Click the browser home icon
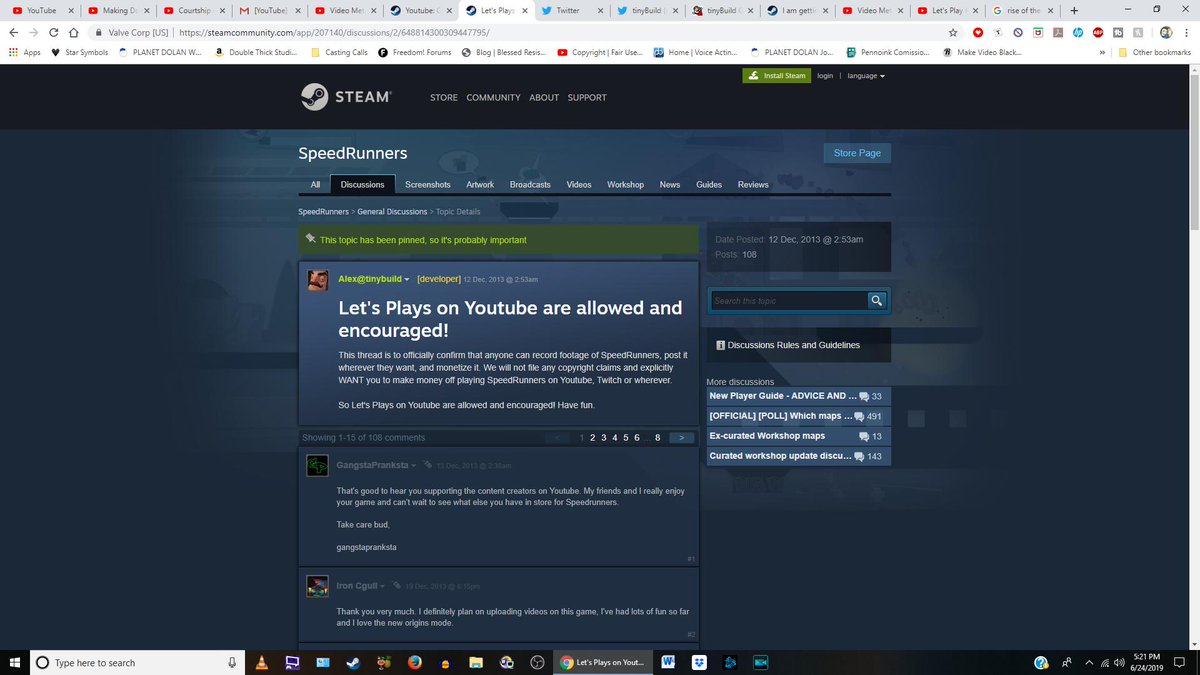The width and height of the screenshot is (1200, 675). click(75, 32)
